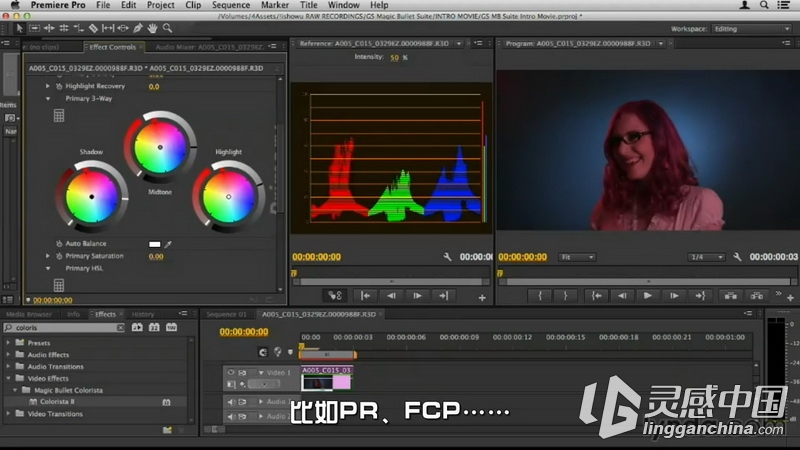
Task: Open the 1/4 playback resolution dropdown
Action: (x=706, y=257)
